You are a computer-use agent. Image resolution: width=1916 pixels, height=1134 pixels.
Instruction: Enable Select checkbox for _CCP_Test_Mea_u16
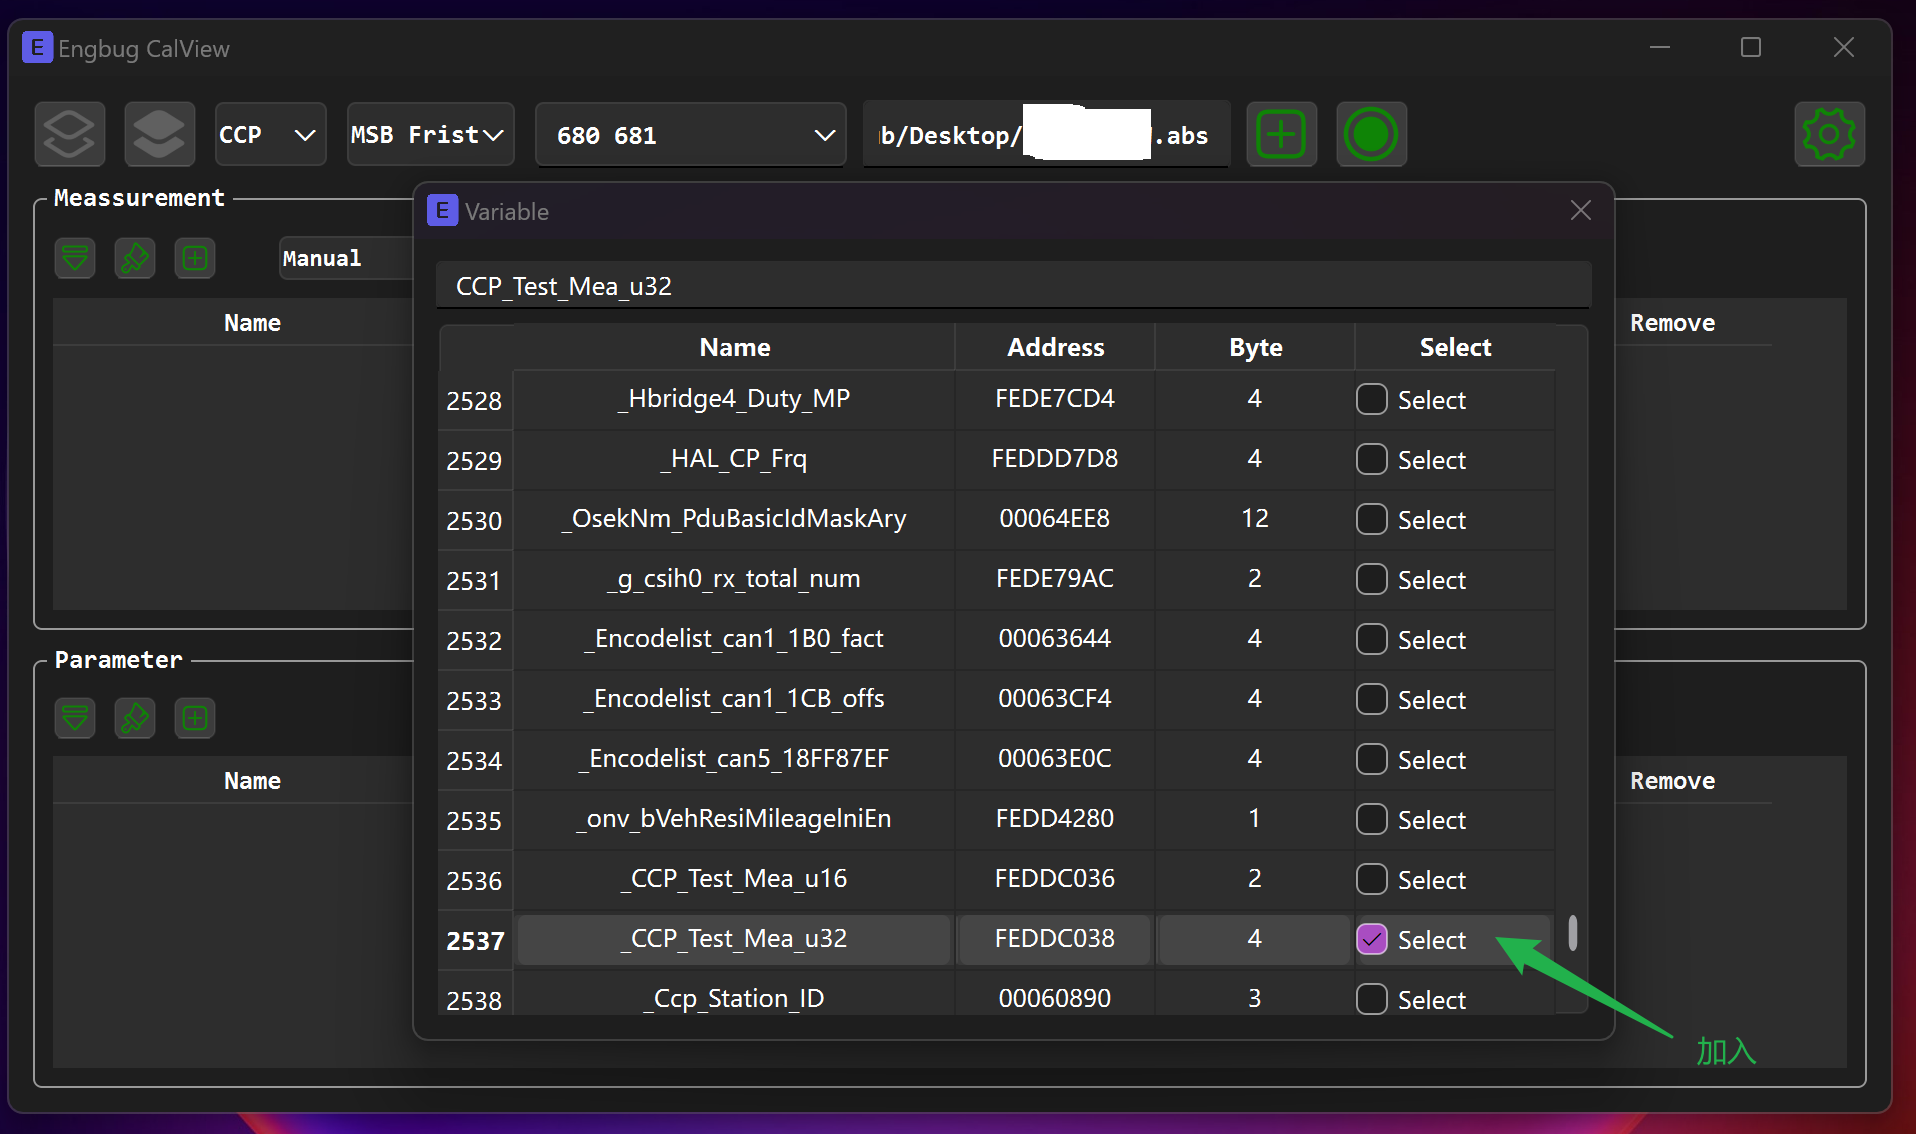click(1371, 879)
